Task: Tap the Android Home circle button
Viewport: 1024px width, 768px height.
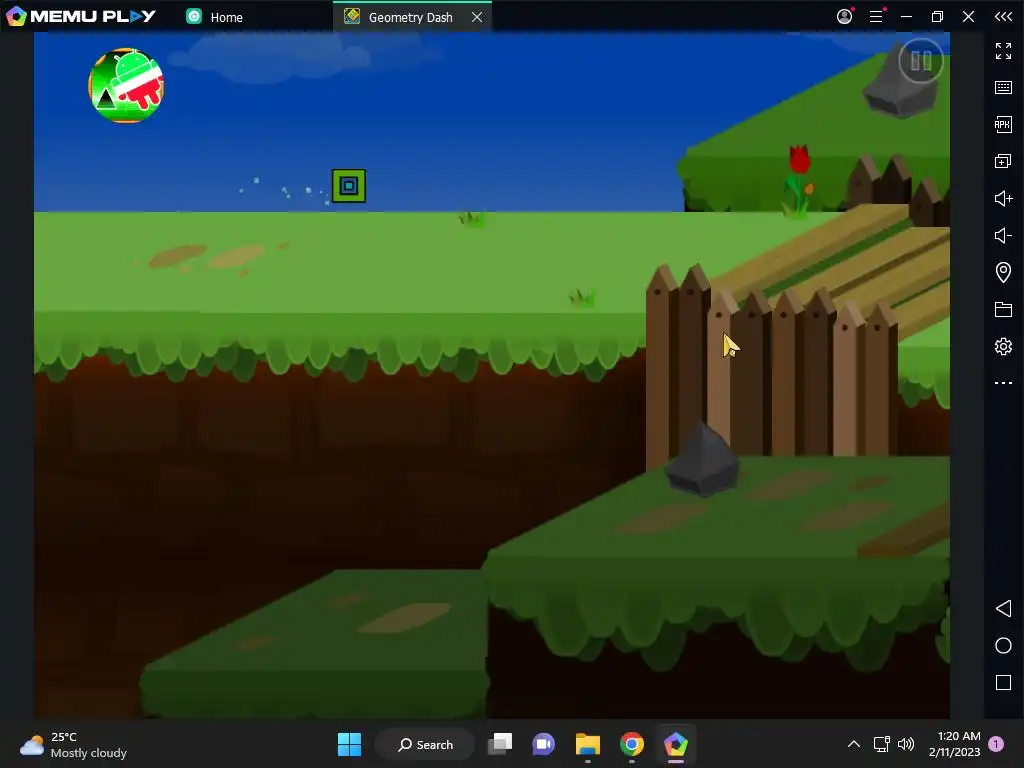Action: [1003, 646]
